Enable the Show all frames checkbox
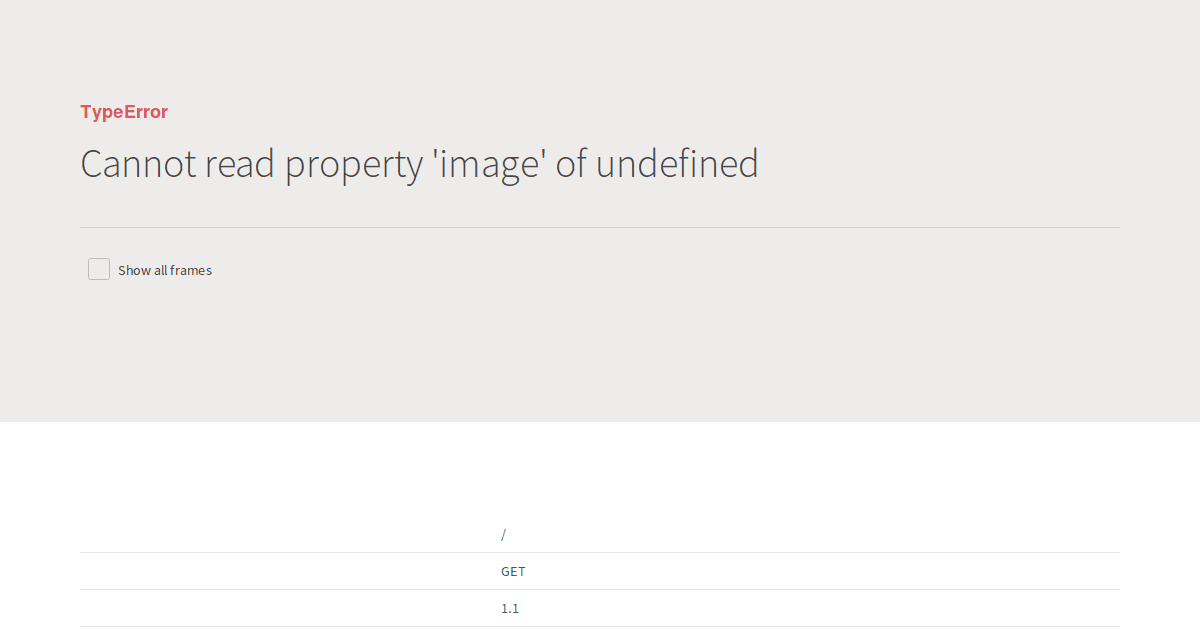1200x630 pixels. pyautogui.click(x=99, y=269)
